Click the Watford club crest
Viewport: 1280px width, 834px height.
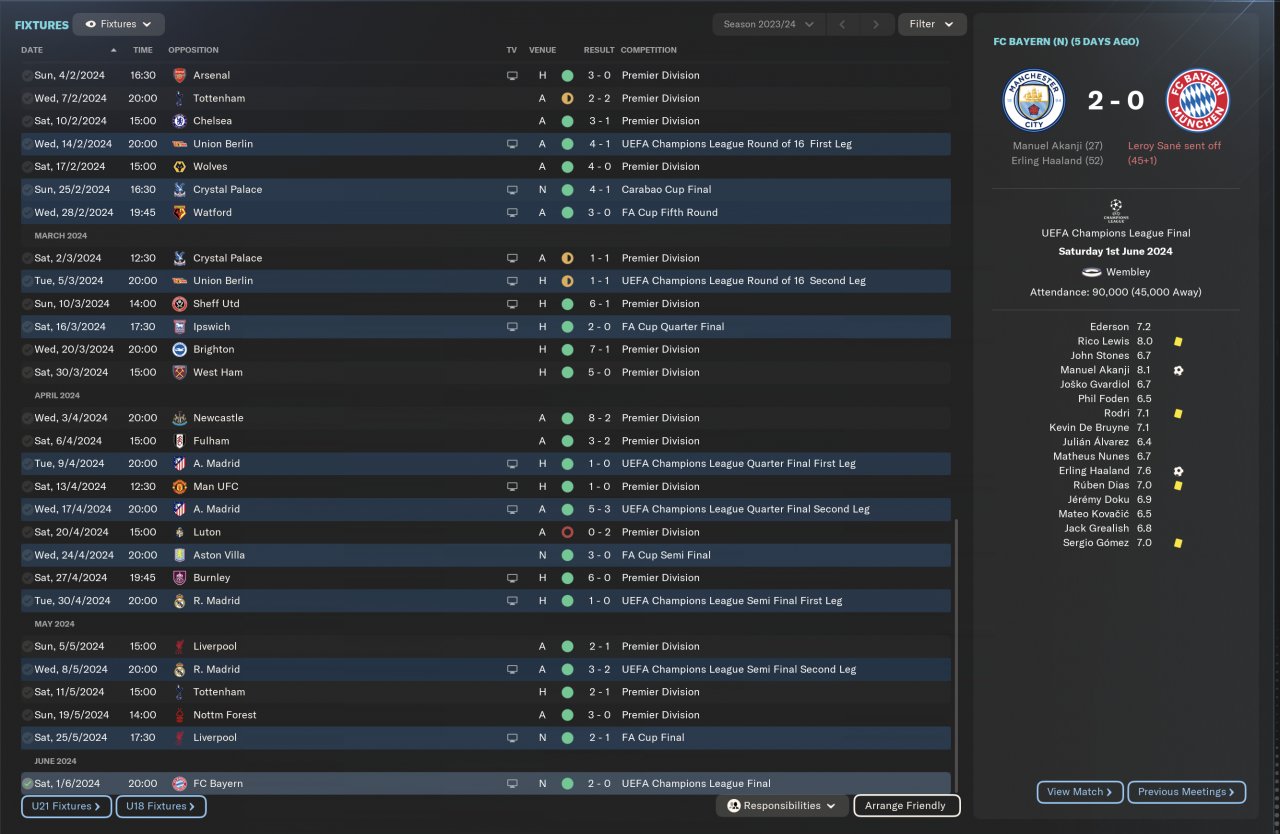pyautogui.click(x=179, y=213)
